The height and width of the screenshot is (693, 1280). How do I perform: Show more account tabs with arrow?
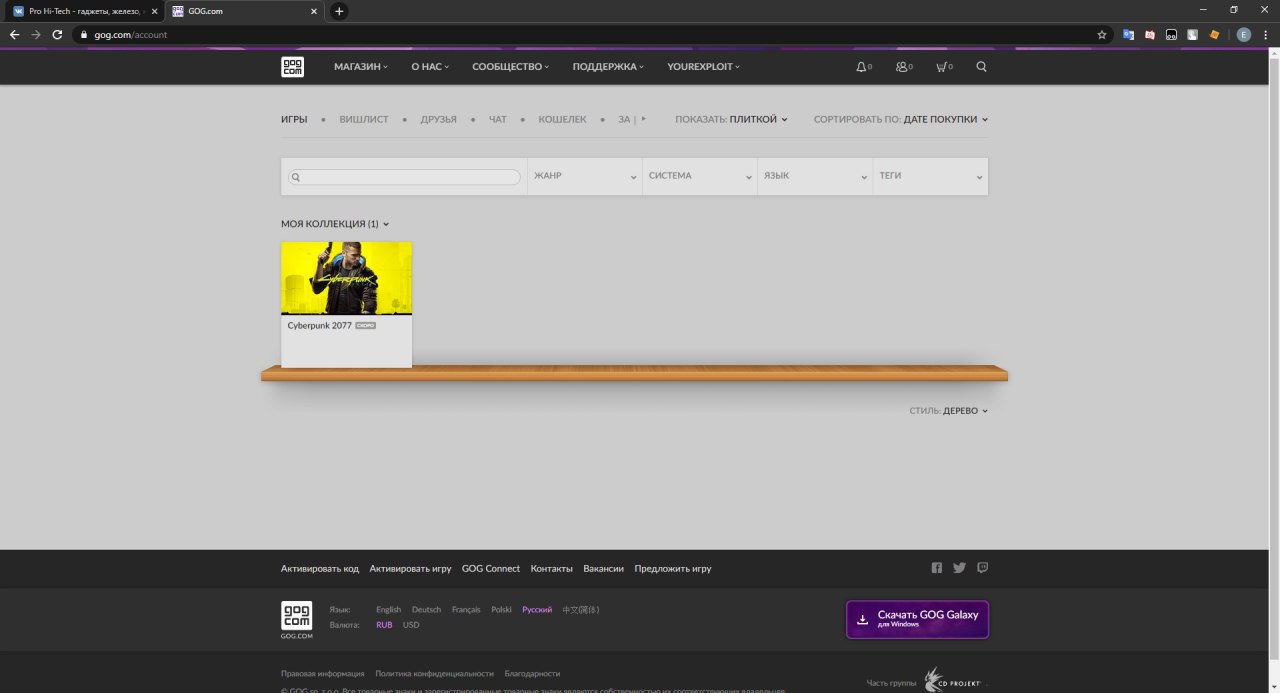pos(644,118)
